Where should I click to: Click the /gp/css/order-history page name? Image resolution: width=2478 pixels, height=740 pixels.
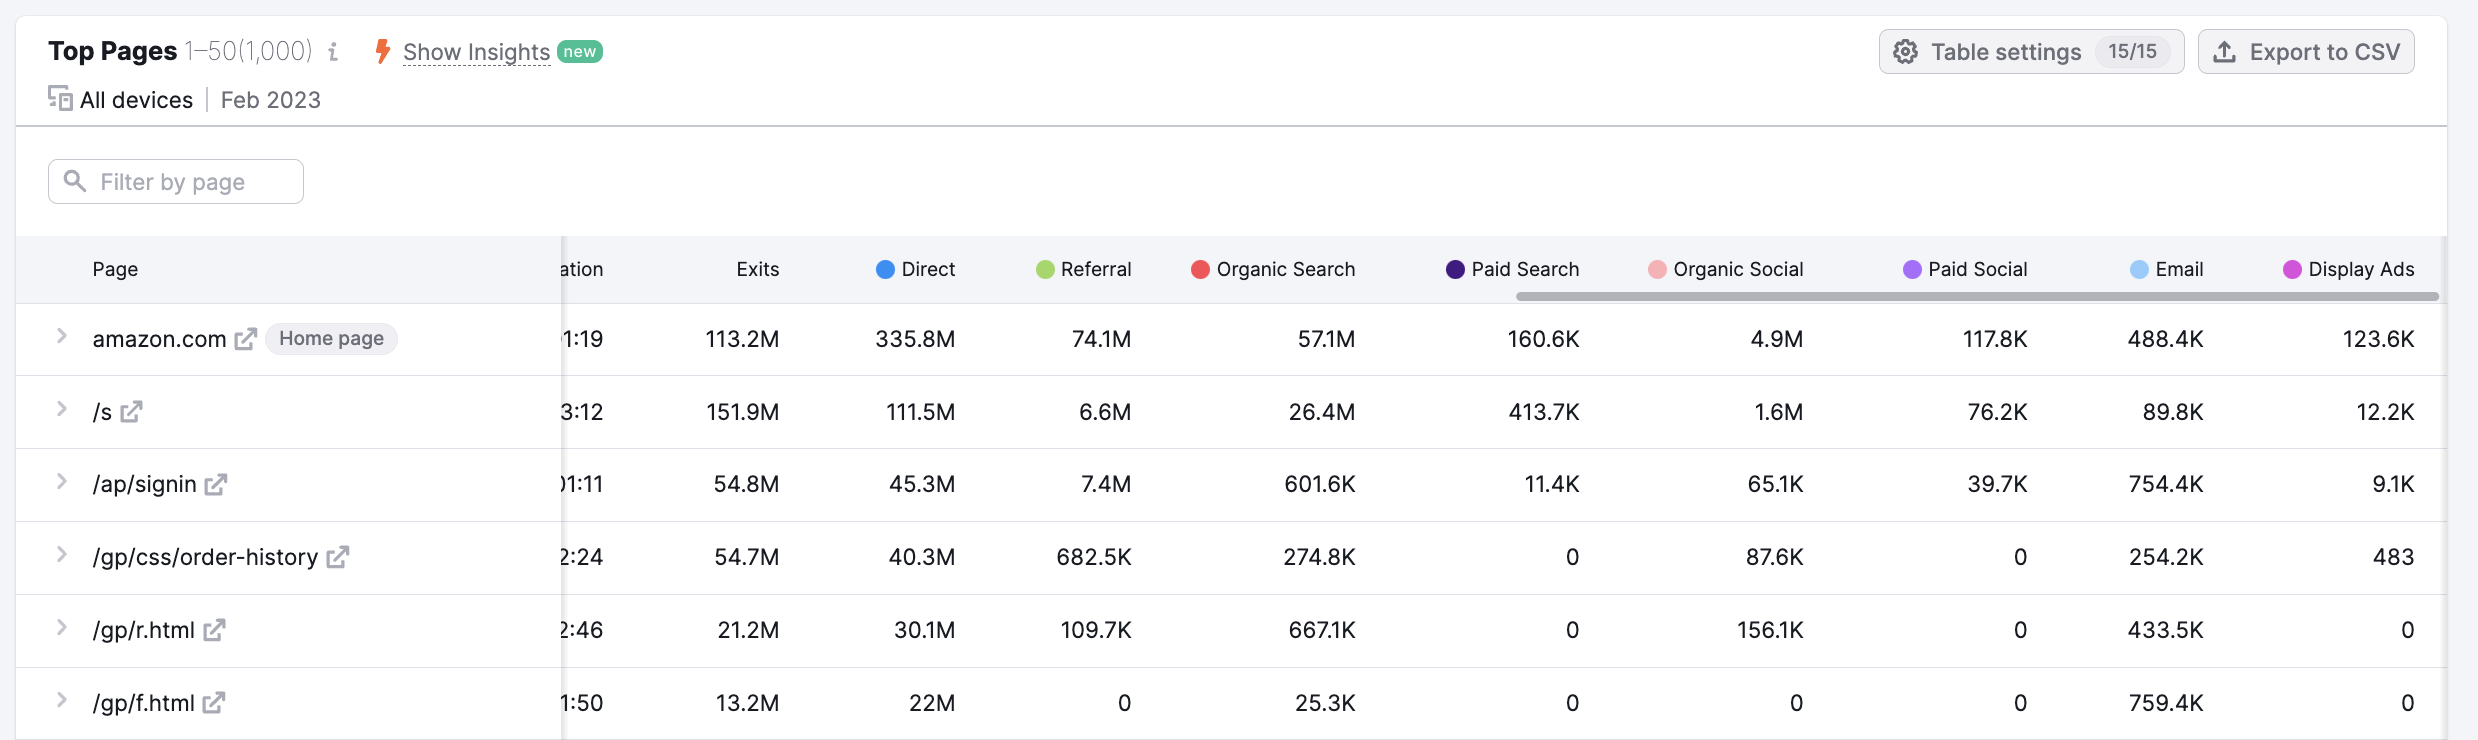pyautogui.click(x=205, y=557)
